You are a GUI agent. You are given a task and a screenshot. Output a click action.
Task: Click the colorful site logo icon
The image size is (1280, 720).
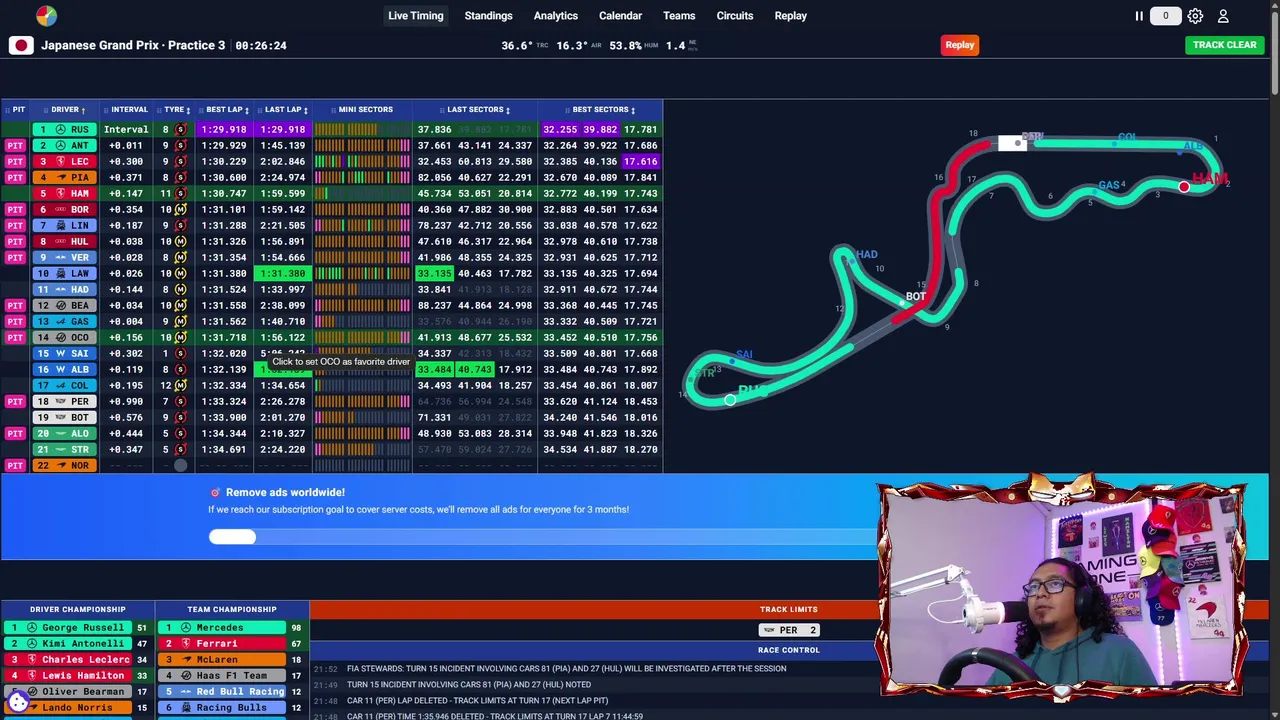(46, 16)
